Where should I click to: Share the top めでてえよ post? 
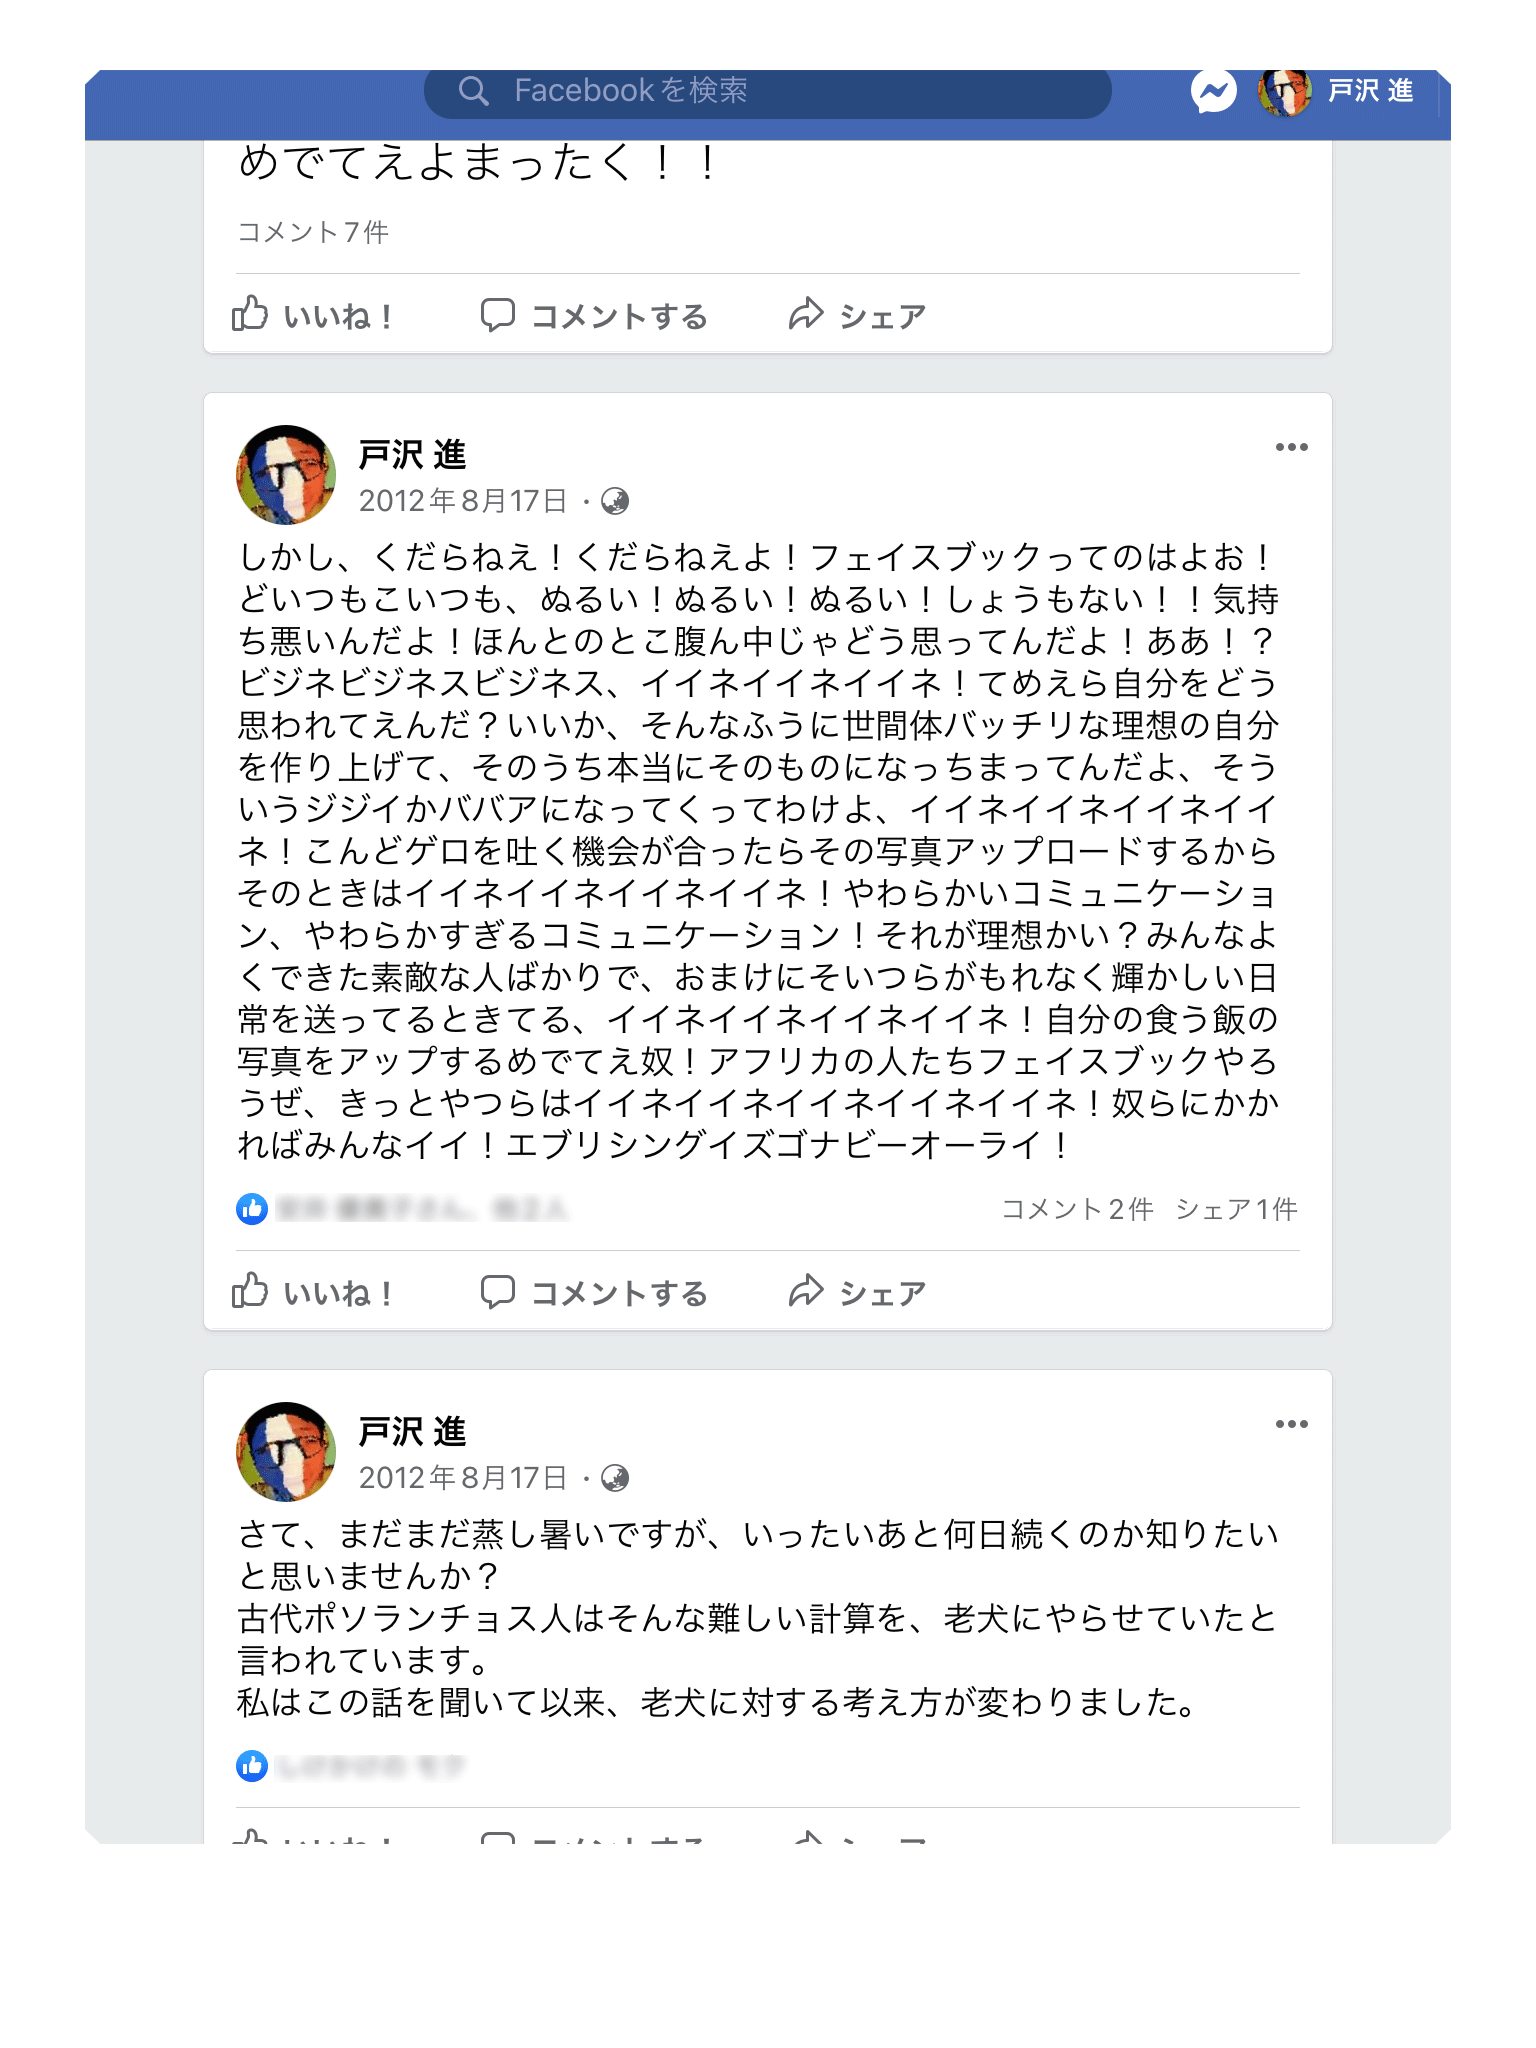(857, 315)
